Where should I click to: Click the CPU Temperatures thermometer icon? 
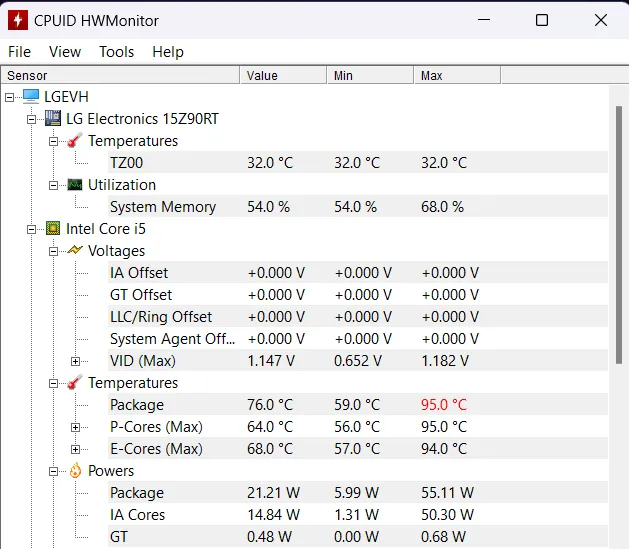(75, 383)
